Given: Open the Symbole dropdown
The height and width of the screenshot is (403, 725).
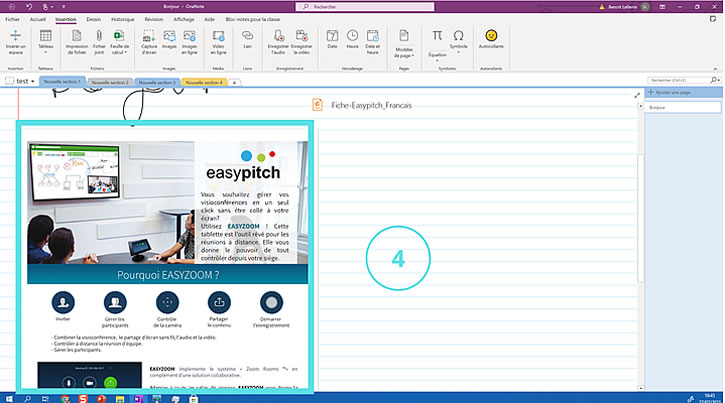Looking at the screenshot, I should point(458,42).
